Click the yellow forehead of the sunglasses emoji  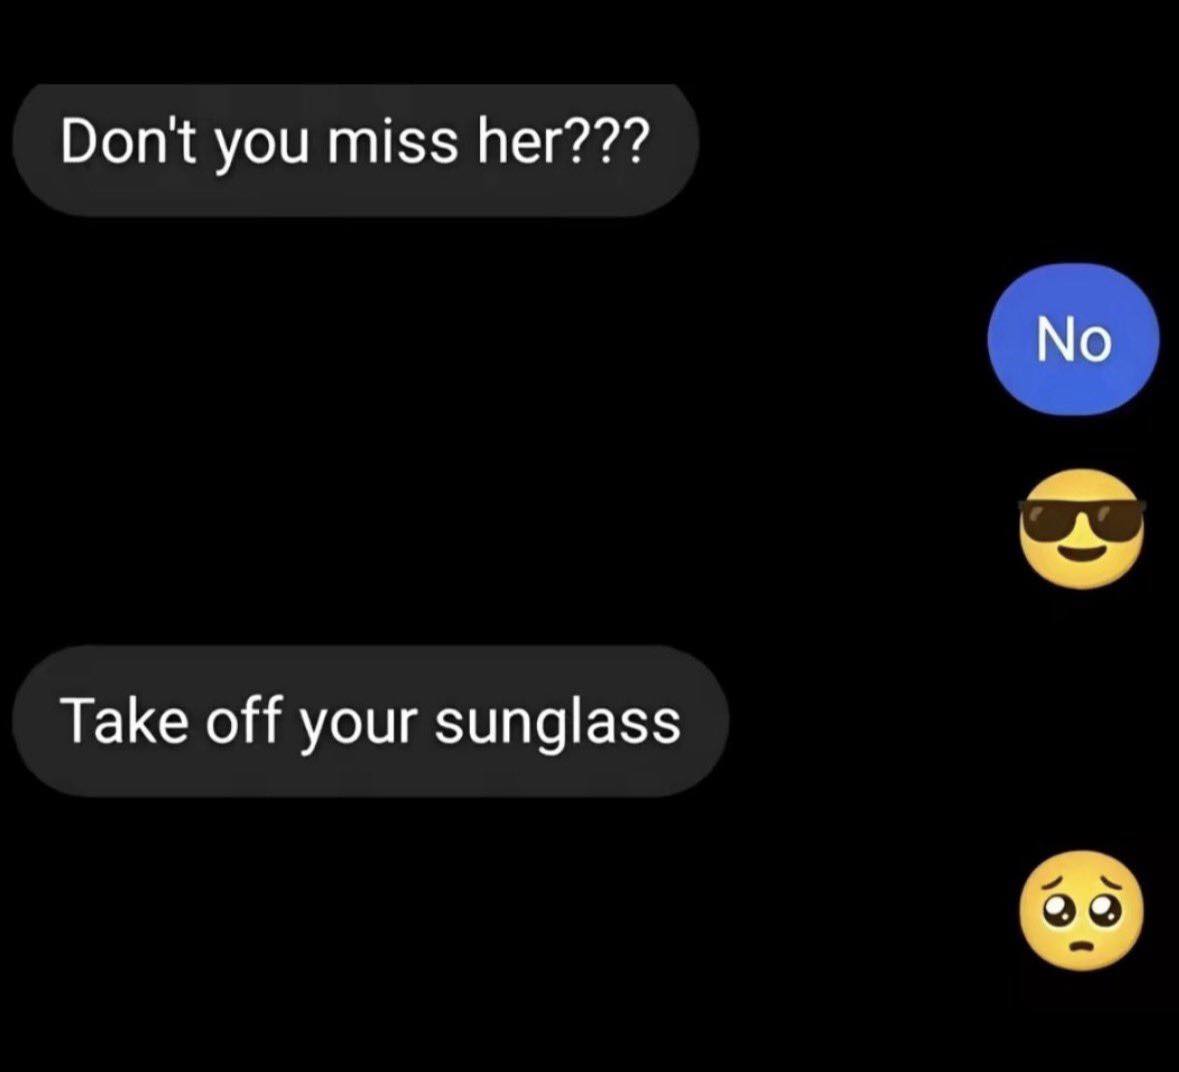pyautogui.click(x=1081, y=486)
